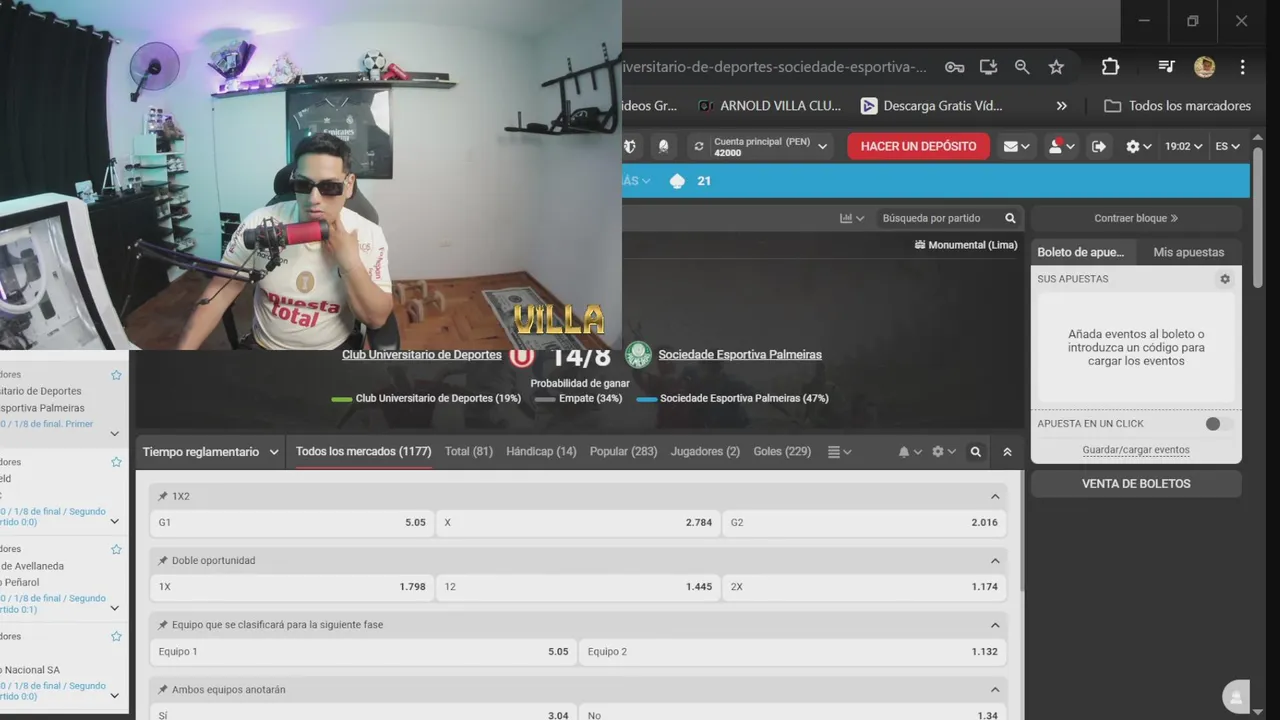Image resolution: width=1280 pixels, height=720 pixels.
Task: Switch to Boleto de apuestas tab
Action: pos(1080,252)
